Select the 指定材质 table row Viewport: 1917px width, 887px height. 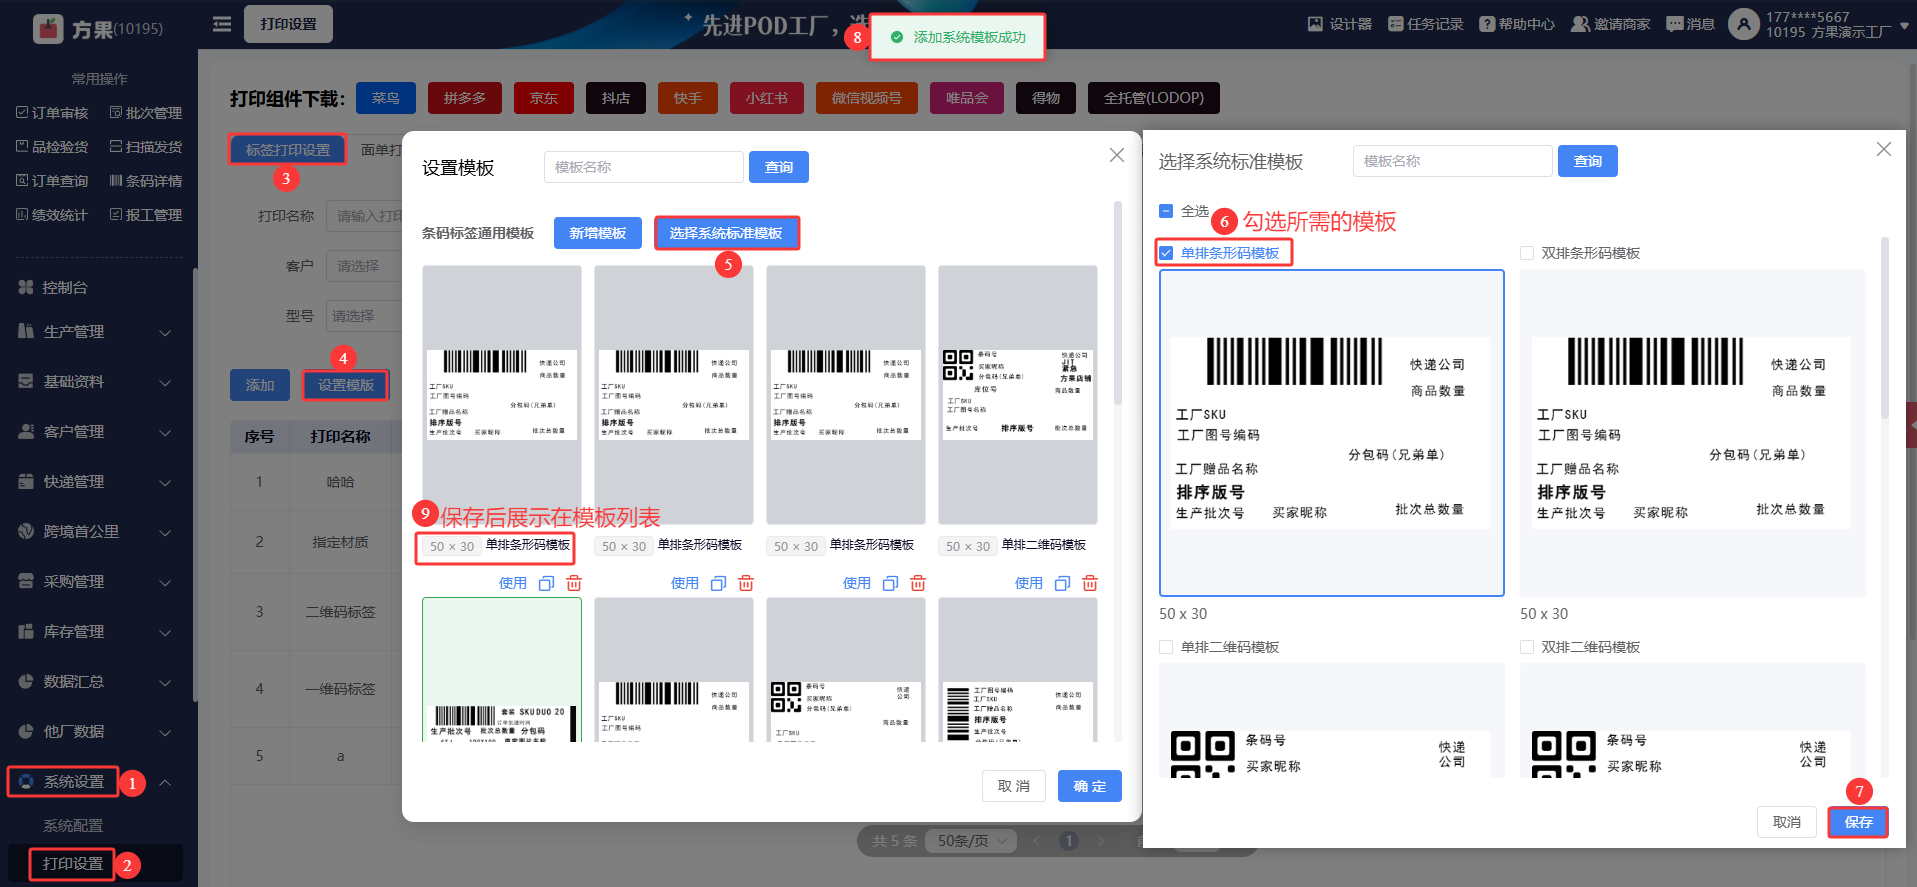[x=316, y=542]
